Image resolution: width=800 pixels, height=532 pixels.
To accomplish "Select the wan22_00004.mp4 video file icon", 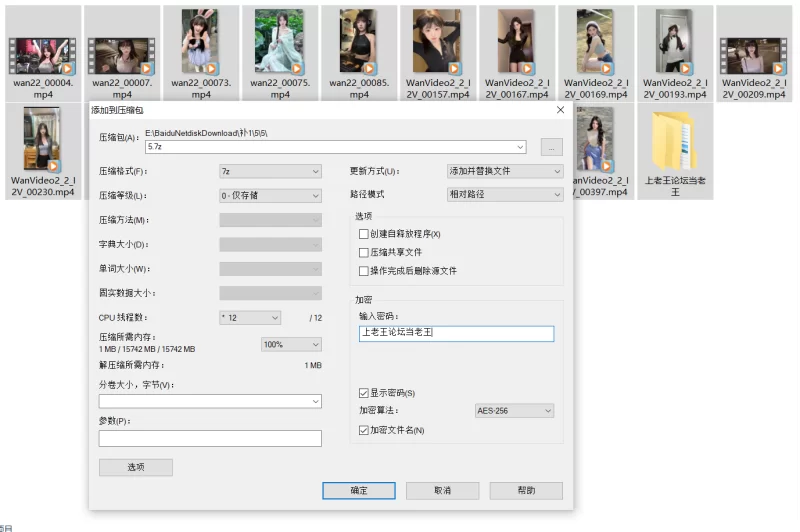I will [43, 56].
